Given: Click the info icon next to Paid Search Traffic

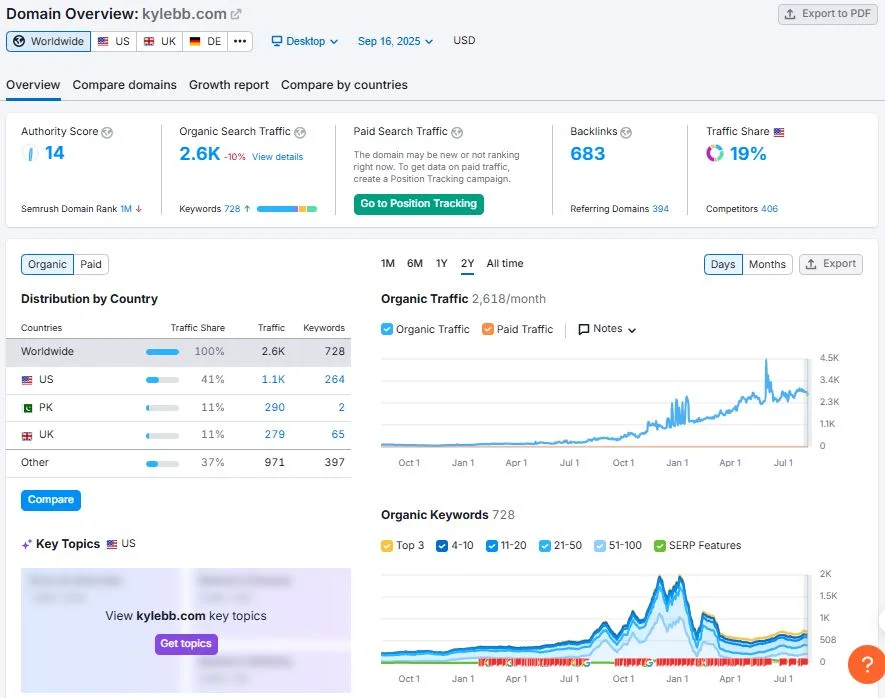Looking at the screenshot, I should click(457, 131).
